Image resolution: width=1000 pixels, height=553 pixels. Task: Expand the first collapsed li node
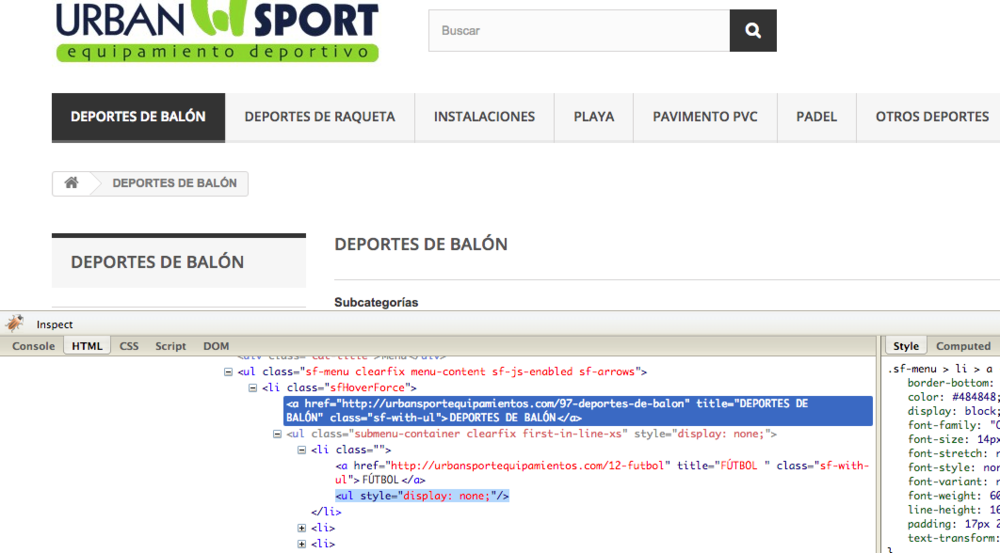pyautogui.click(x=302, y=527)
